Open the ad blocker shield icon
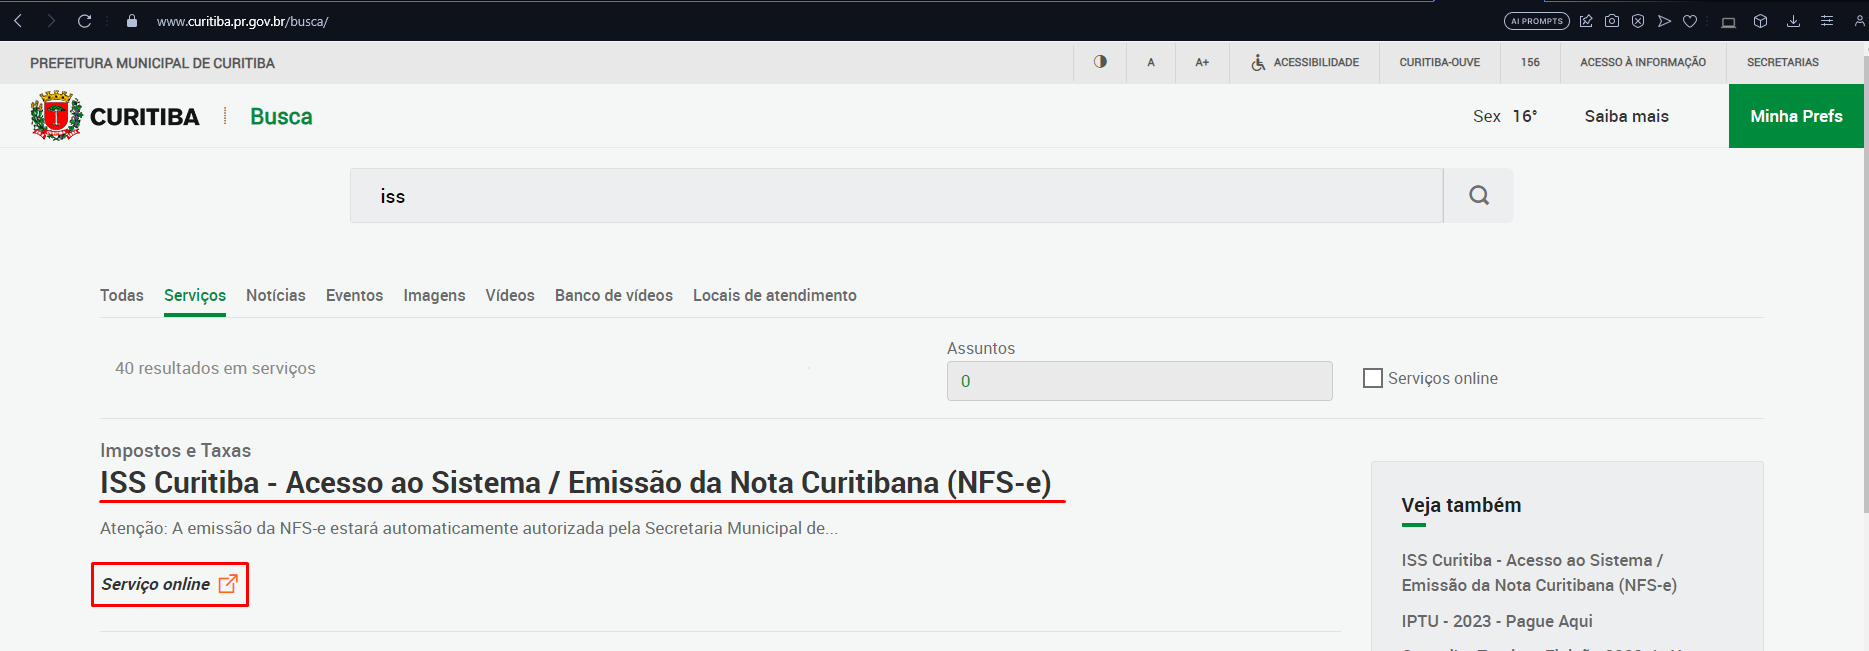This screenshot has height=651, width=1869. click(1638, 21)
